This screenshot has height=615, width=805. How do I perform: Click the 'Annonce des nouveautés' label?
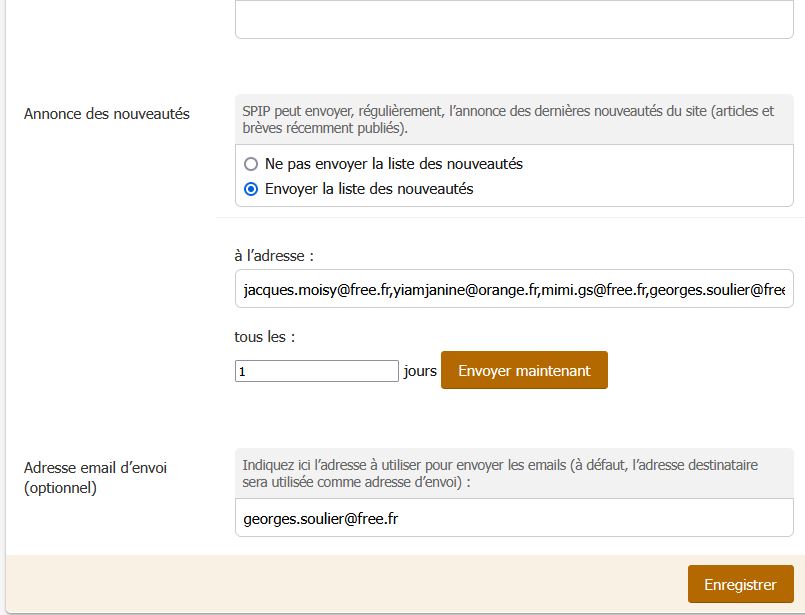[107, 113]
